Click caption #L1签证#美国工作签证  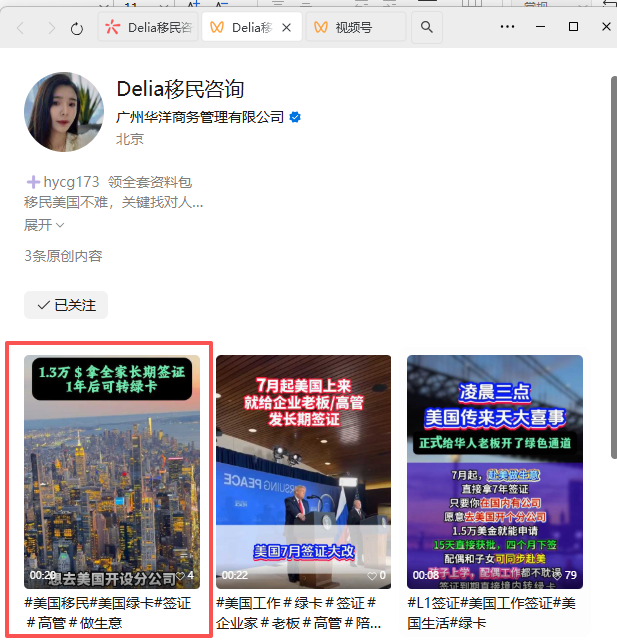pos(491,613)
